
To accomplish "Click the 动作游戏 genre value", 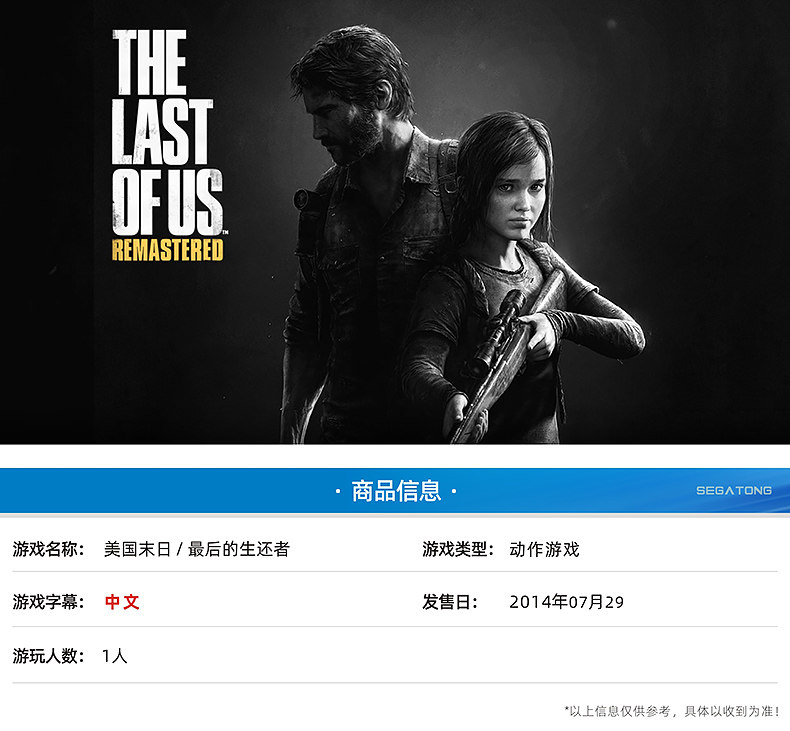I will (544, 549).
